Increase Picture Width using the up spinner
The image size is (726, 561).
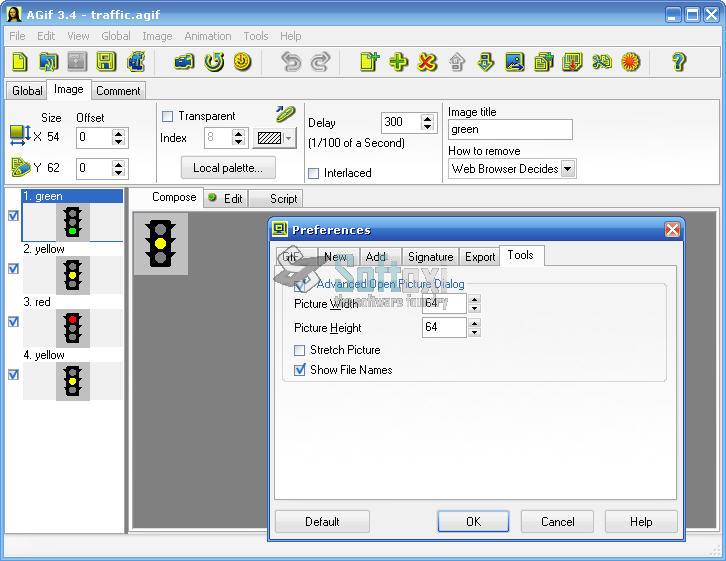pyautogui.click(x=474, y=298)
